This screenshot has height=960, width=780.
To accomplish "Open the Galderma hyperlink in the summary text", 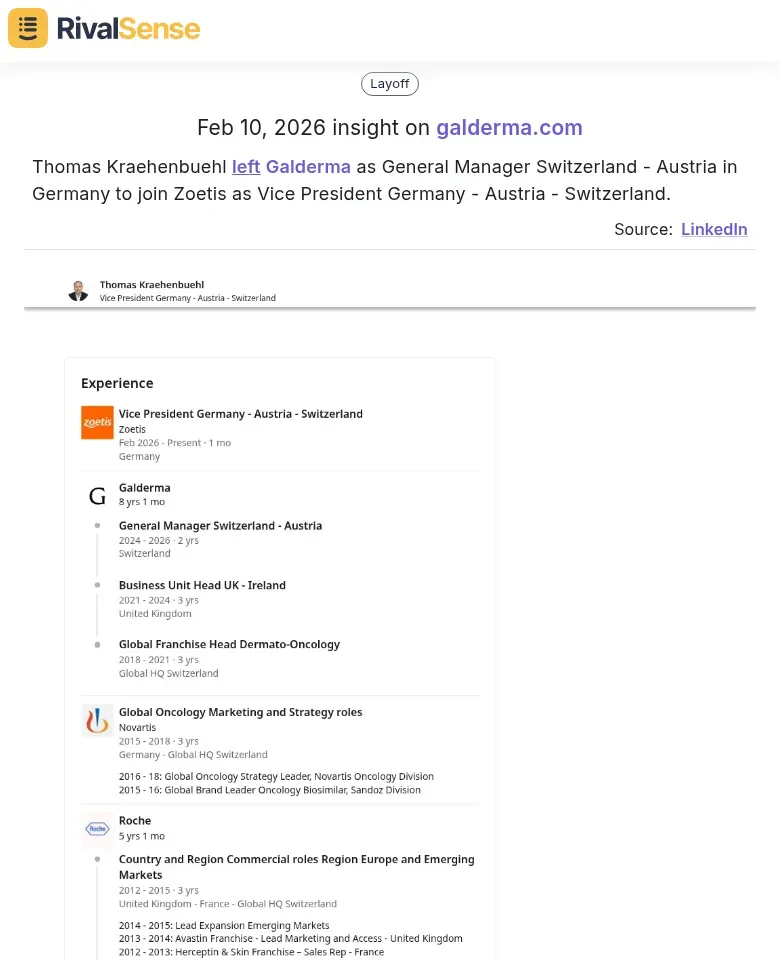I will tap(308, 167).
